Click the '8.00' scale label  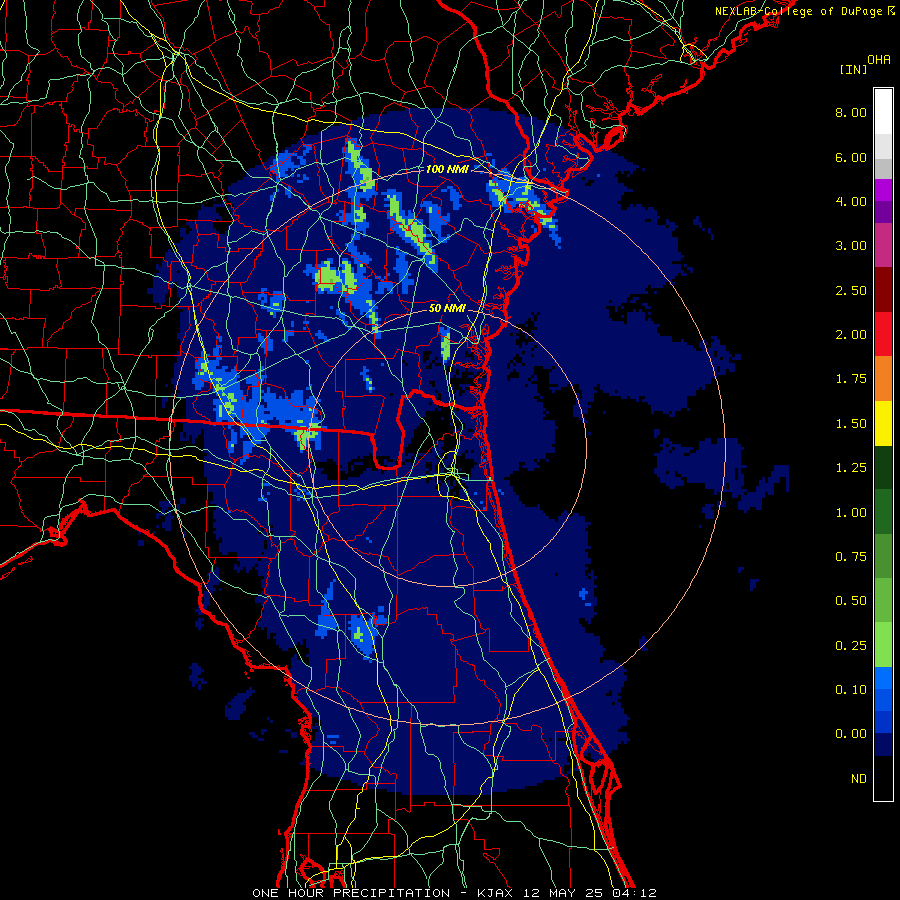pos(851,112)
